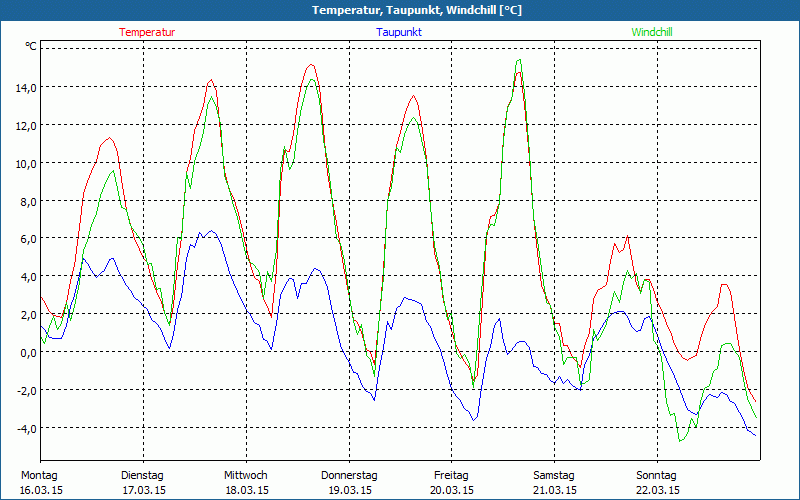Click the -2,0 y-axis value
The image size is (800, 500).
point(27,391)
